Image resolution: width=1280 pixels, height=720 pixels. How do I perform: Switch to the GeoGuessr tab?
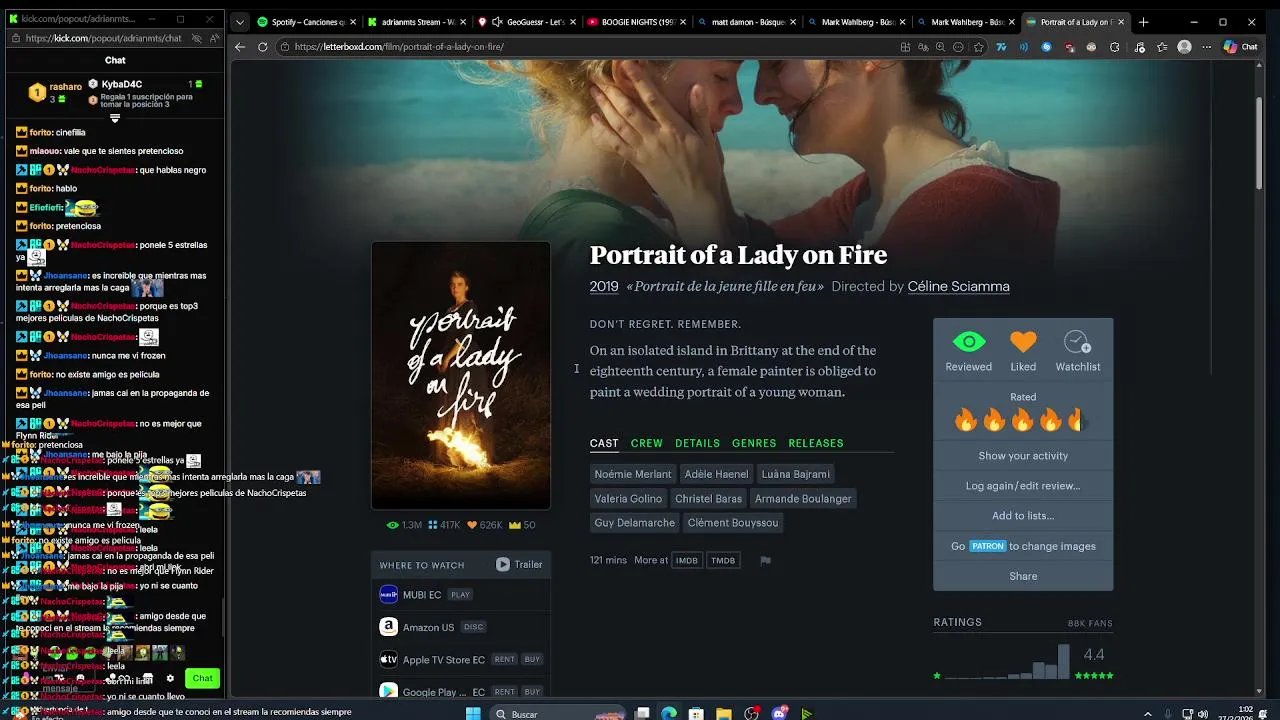pyautogui.click(x=527, y=22)
